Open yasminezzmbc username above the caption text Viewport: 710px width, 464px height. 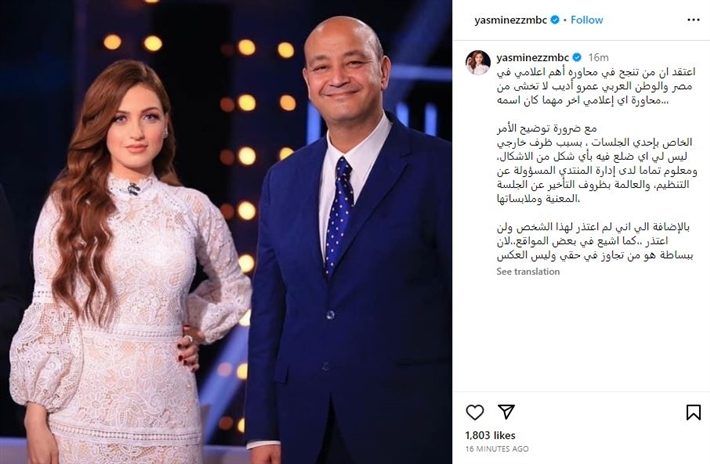[x=532, y=57]
